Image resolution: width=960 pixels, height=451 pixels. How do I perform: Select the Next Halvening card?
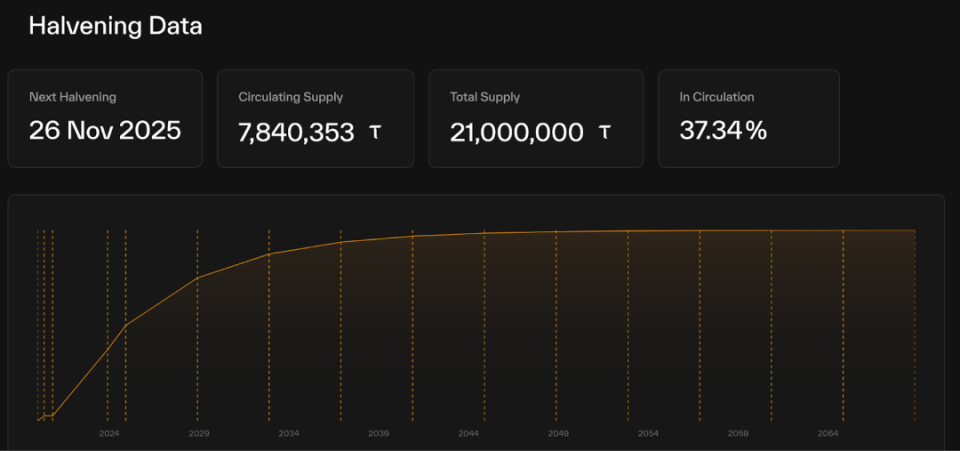[105, 118]
